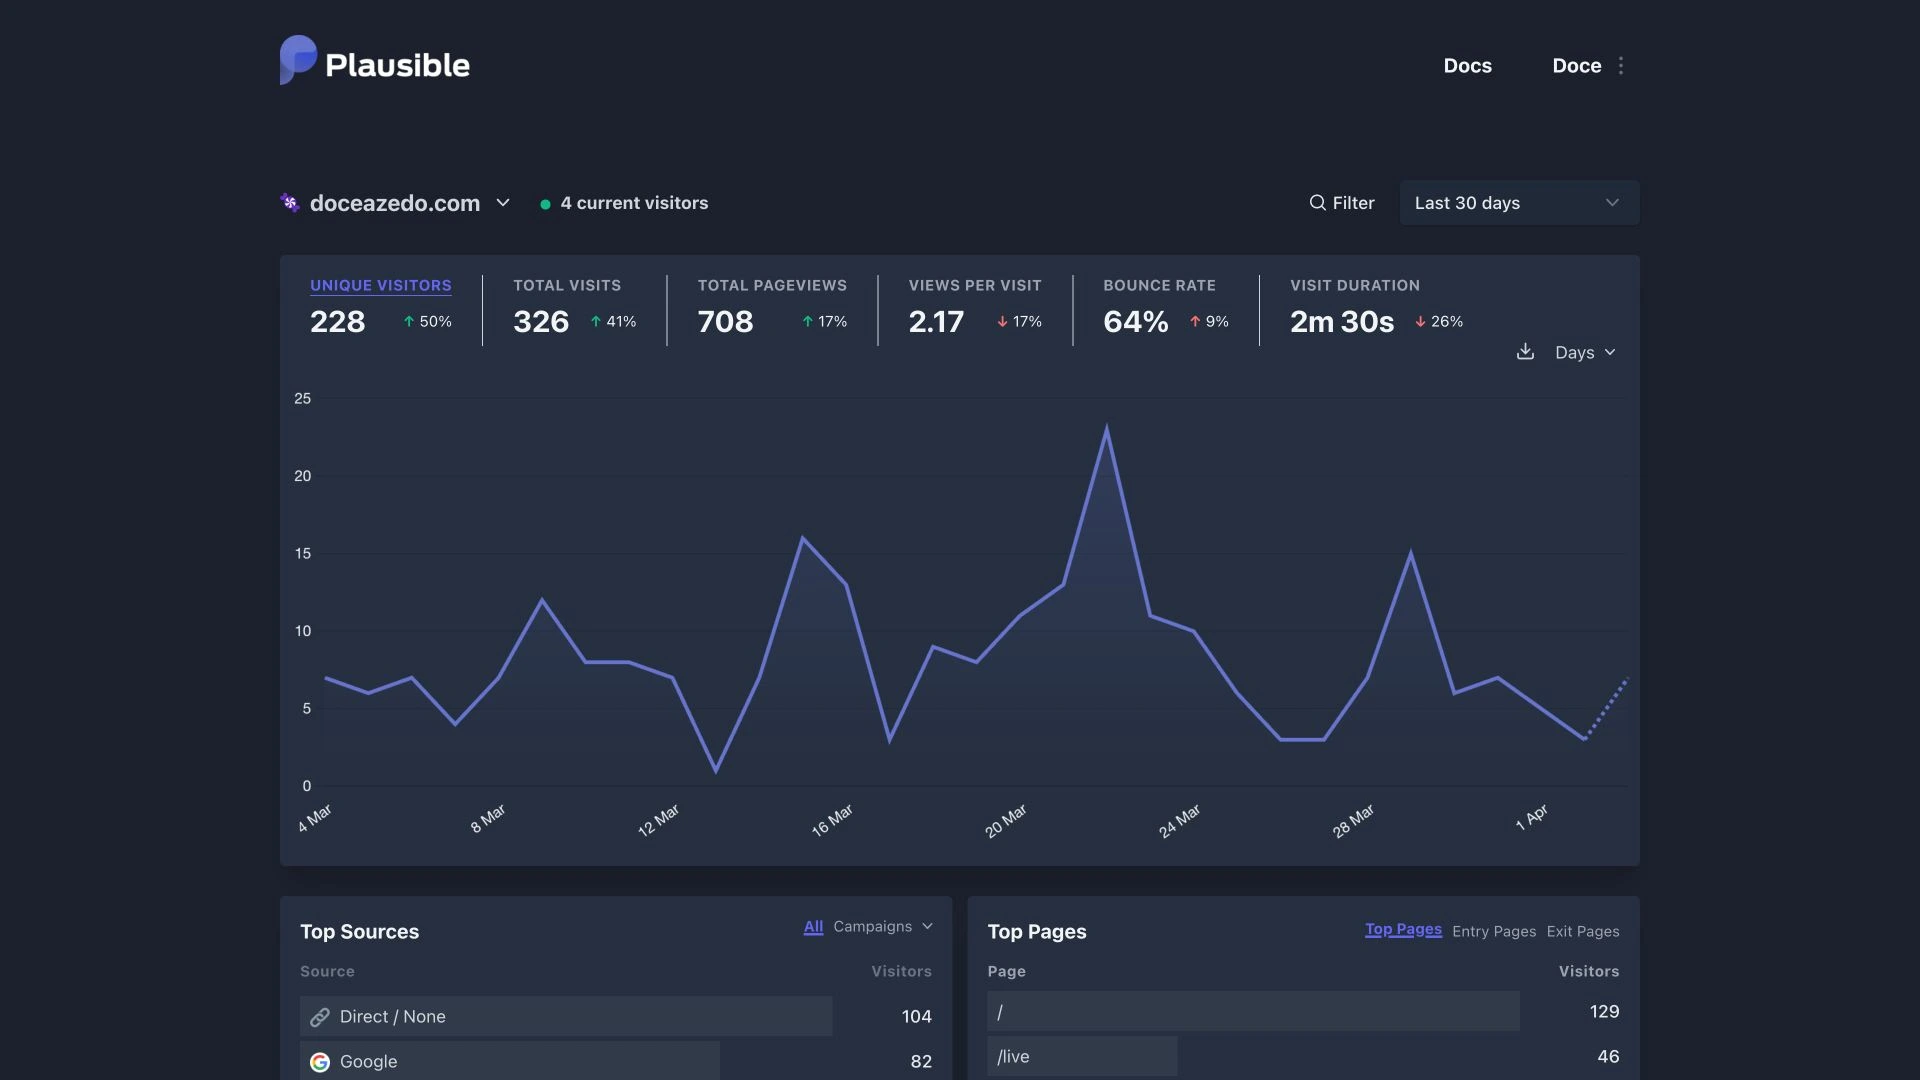Click the Google source icon
The image size is (1920, 1080).
320,1062
